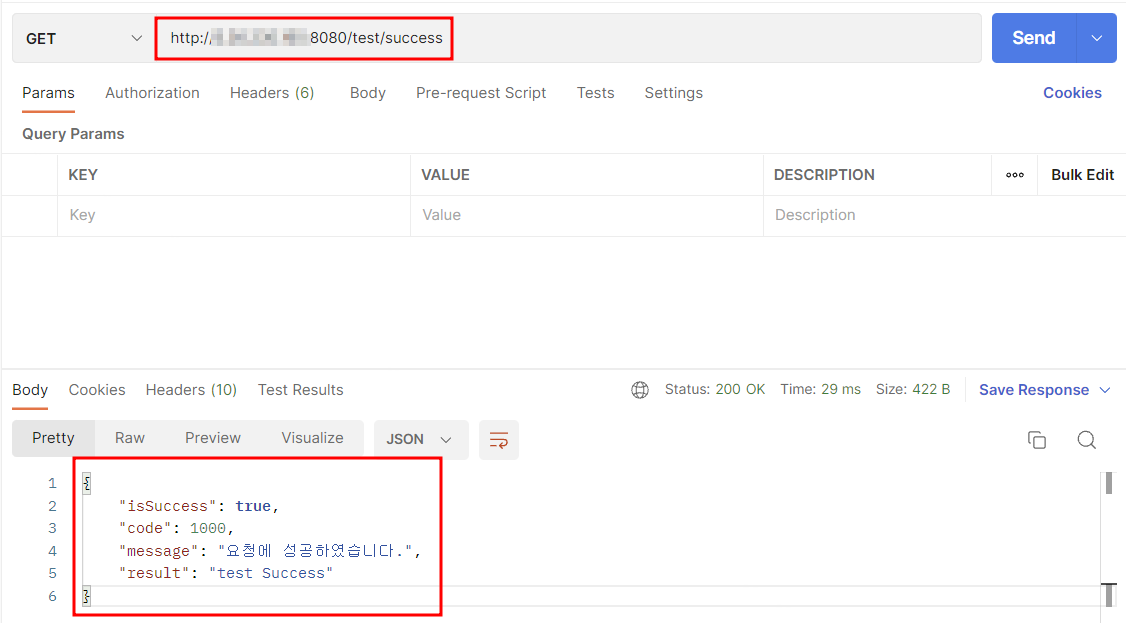Select the response Body tab
1126x623 pixels.
30,390
